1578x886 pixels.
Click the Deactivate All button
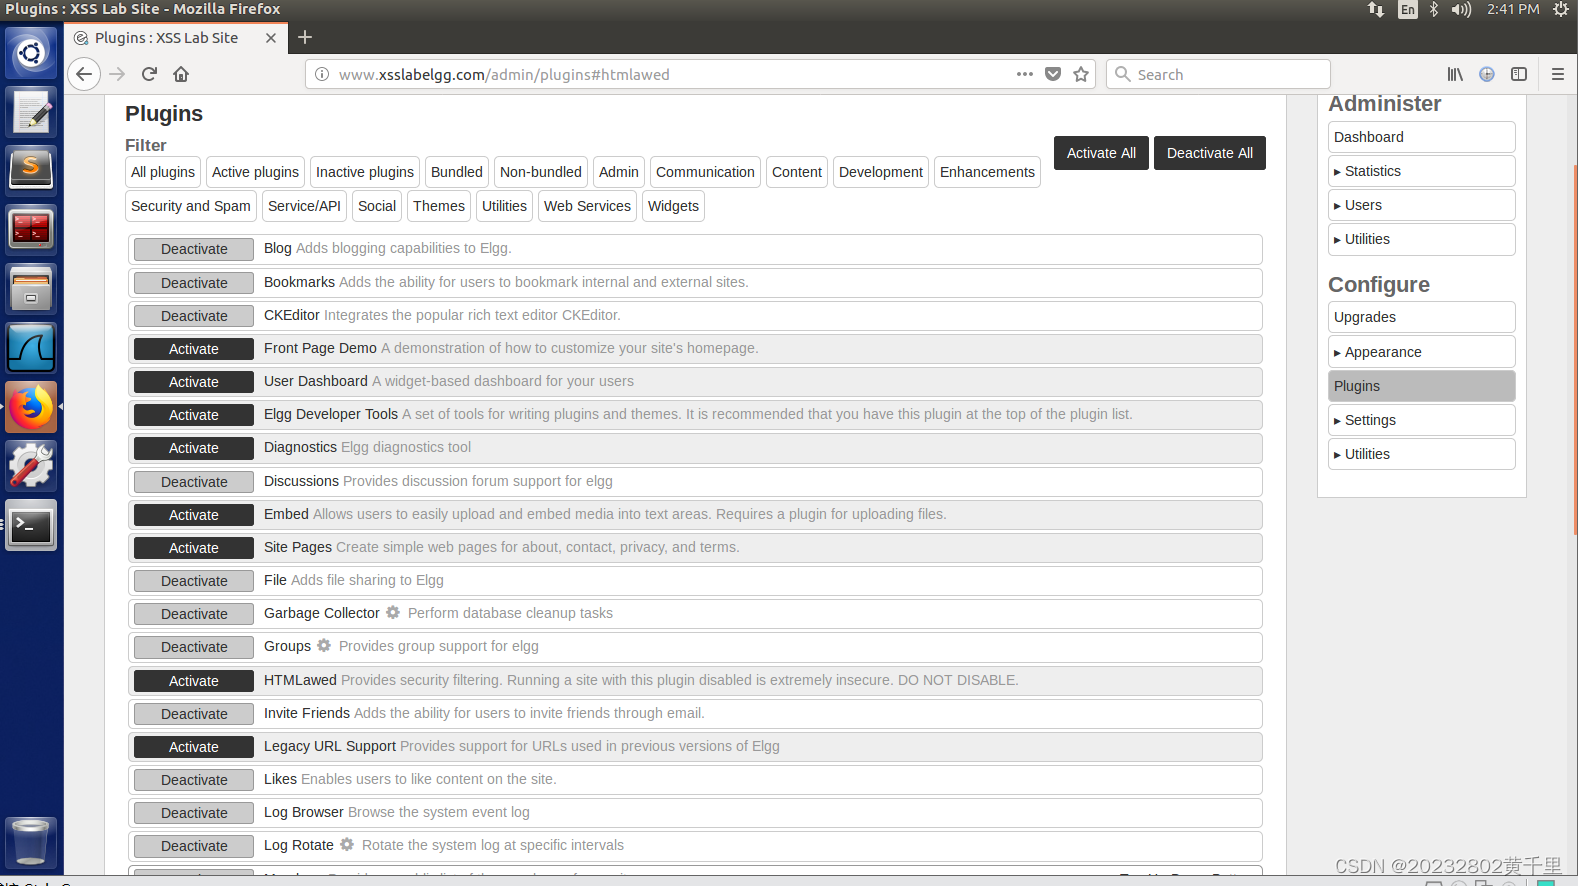click(x=1210, y=153)
